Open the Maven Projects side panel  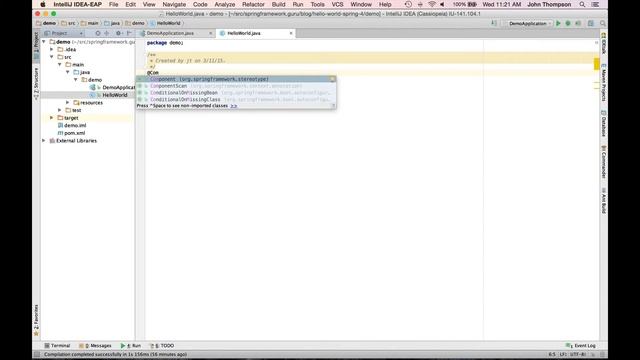click(604, 82)
